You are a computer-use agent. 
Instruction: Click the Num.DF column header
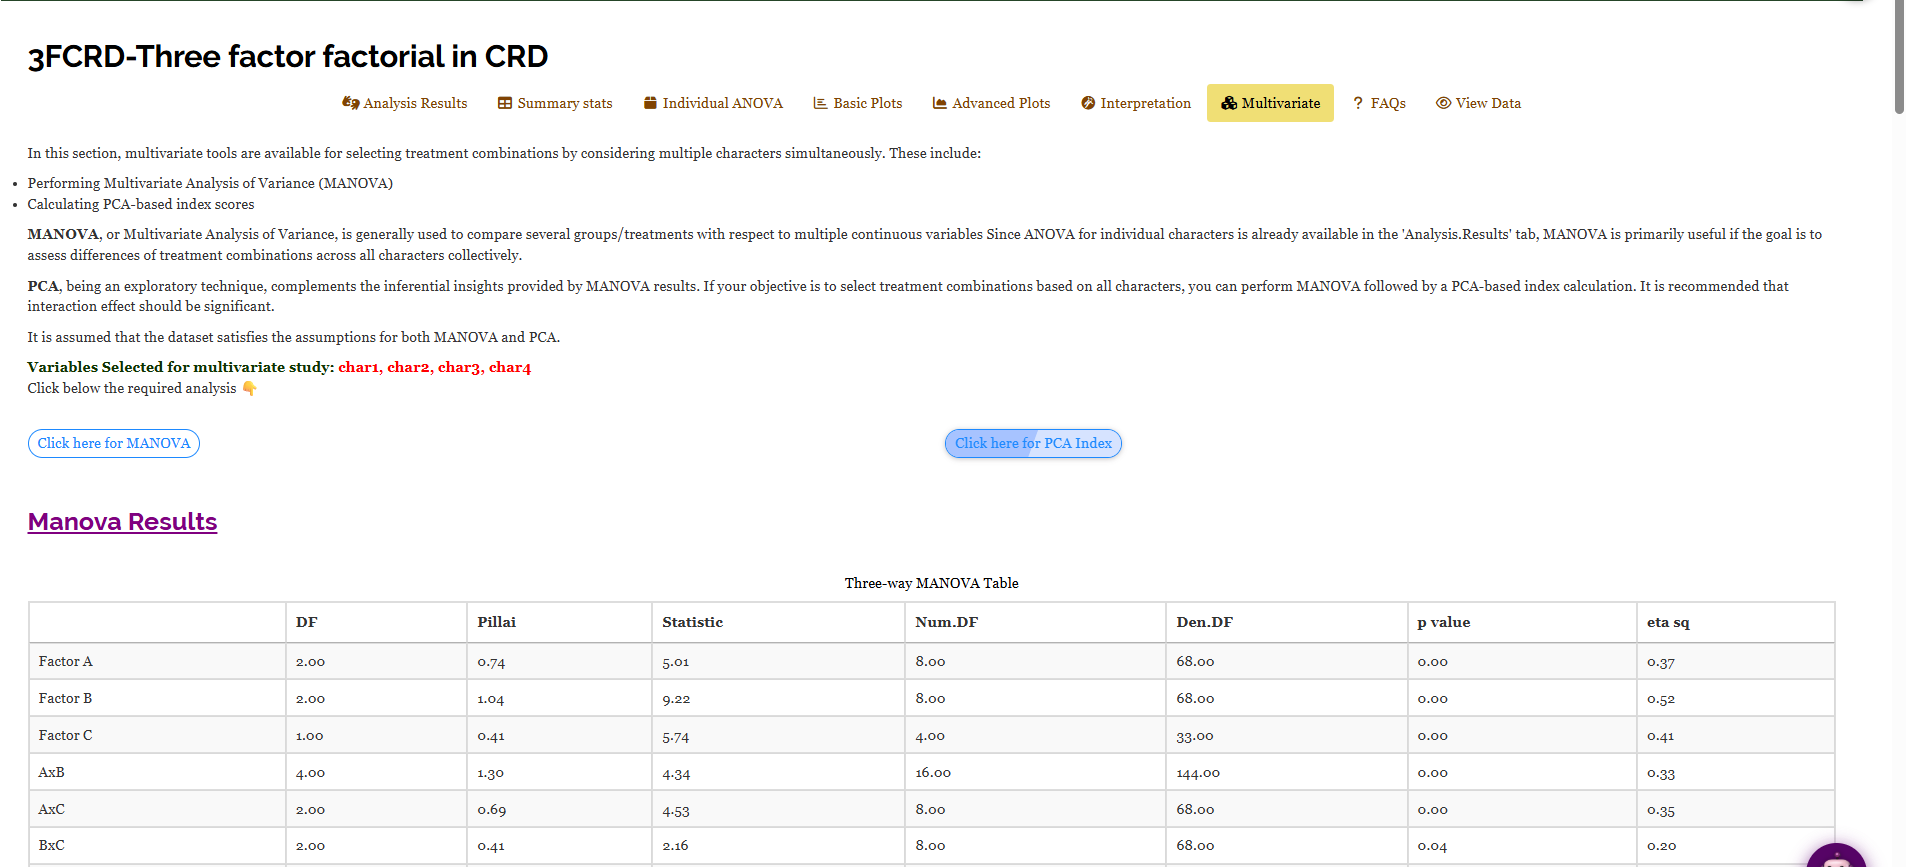point(1035,622)
